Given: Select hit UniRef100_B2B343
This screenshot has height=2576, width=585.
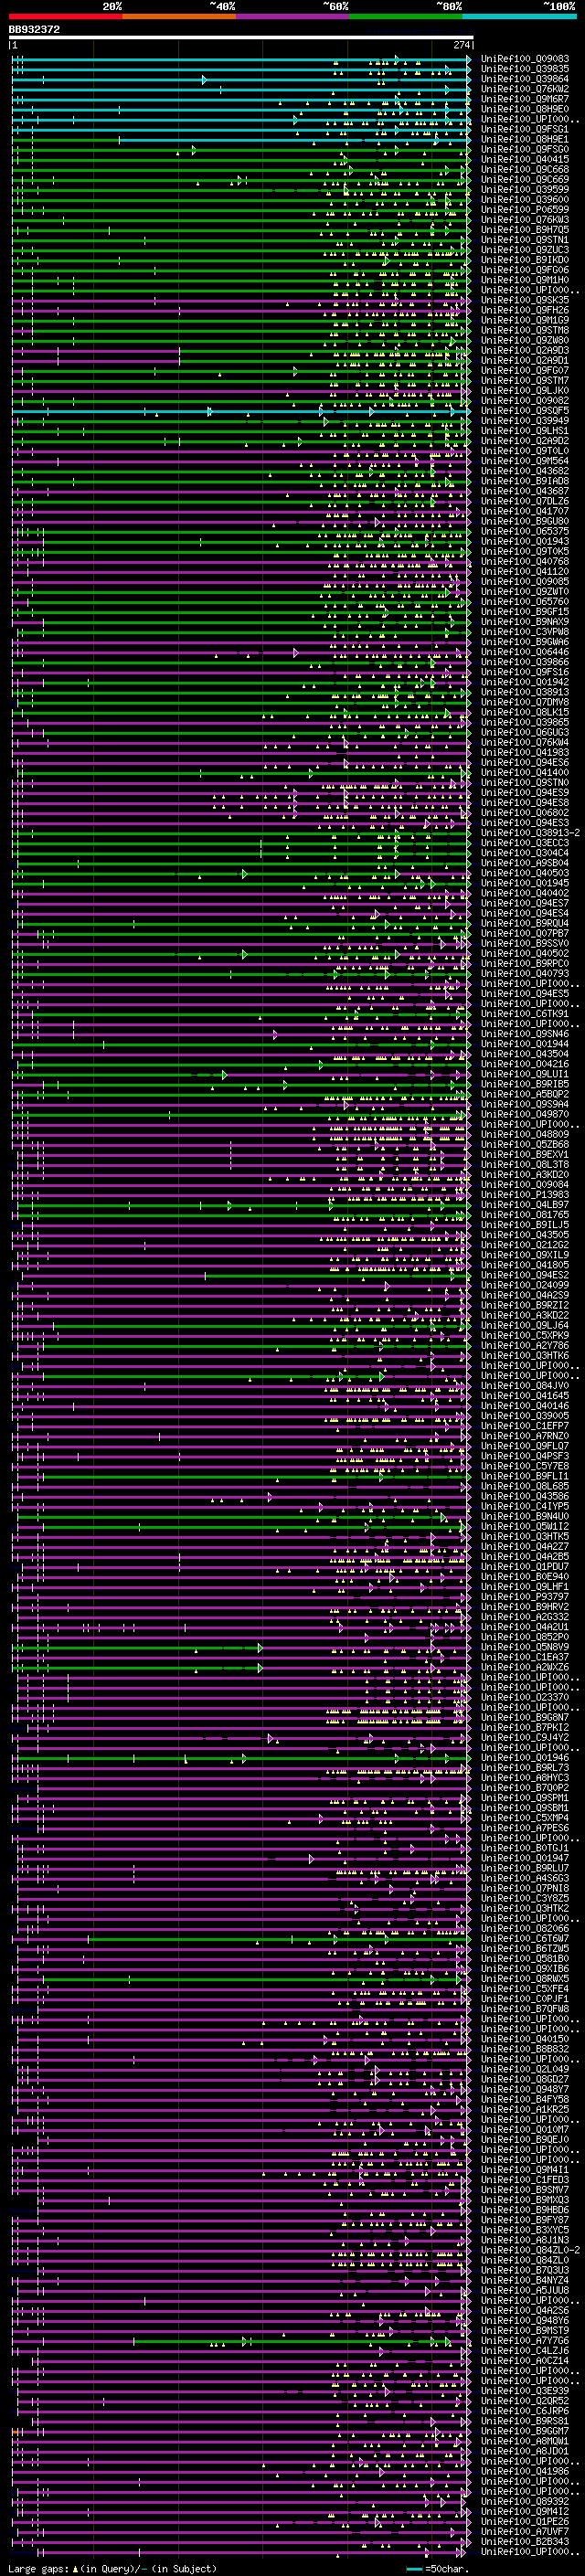Looking at the screenshot, I should (x=525, y=2540).
